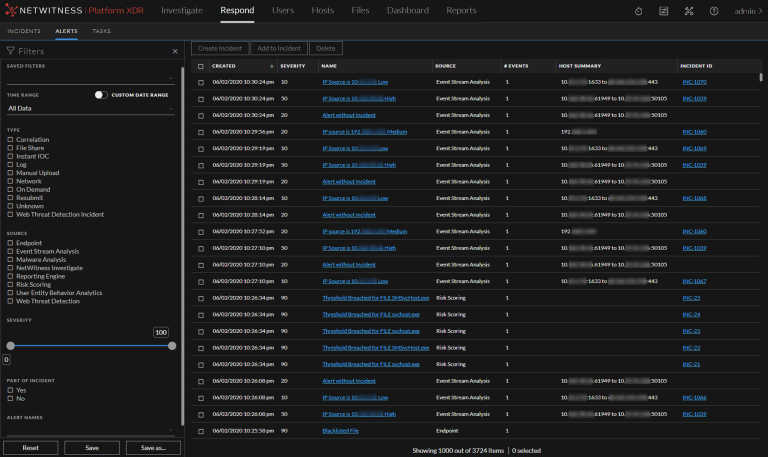Check the Risk Scoring source checkbox
768x457 pixels.
point(10,284)
